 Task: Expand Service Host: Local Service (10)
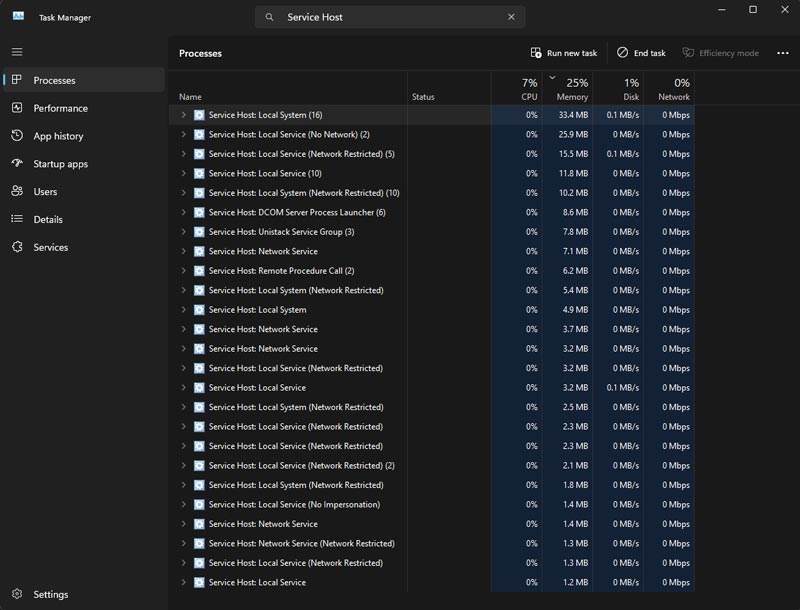(183, 173)
